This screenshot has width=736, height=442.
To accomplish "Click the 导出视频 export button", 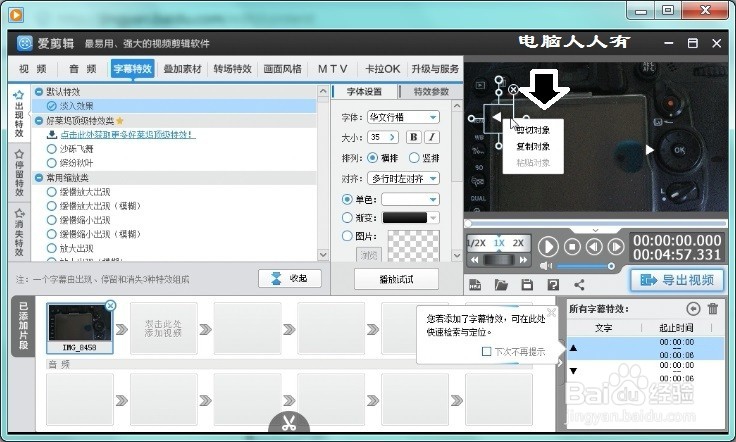I will click(x=677, y=280).
